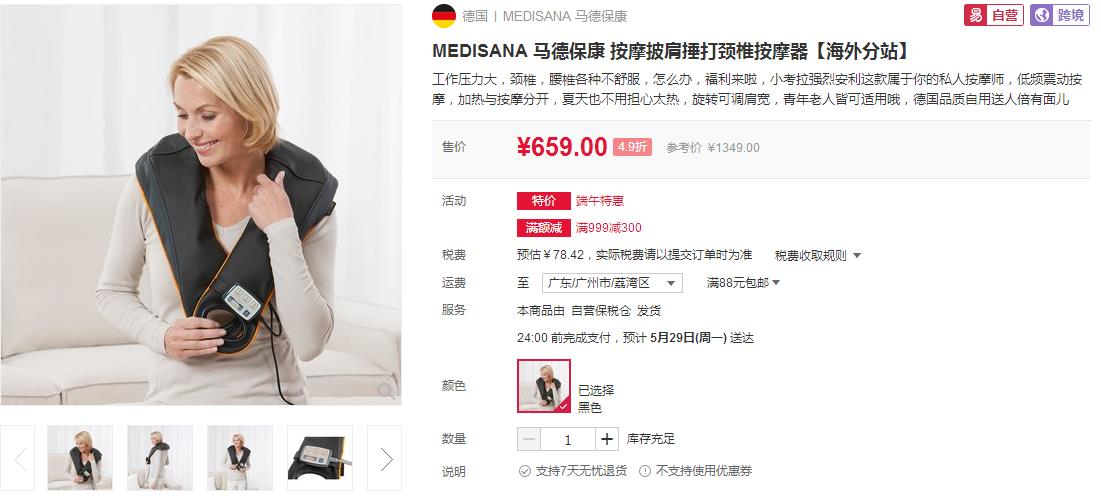
Task: Click the 特价 promotion tag
Action: [x=543, y=201]
